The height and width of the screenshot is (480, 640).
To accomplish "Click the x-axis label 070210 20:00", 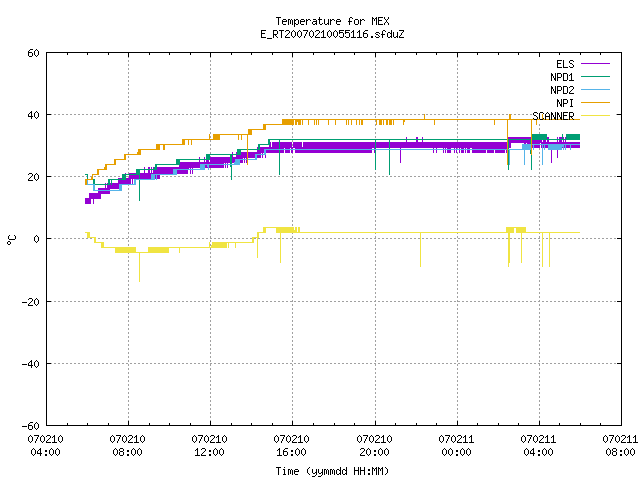I will (374, 446).
